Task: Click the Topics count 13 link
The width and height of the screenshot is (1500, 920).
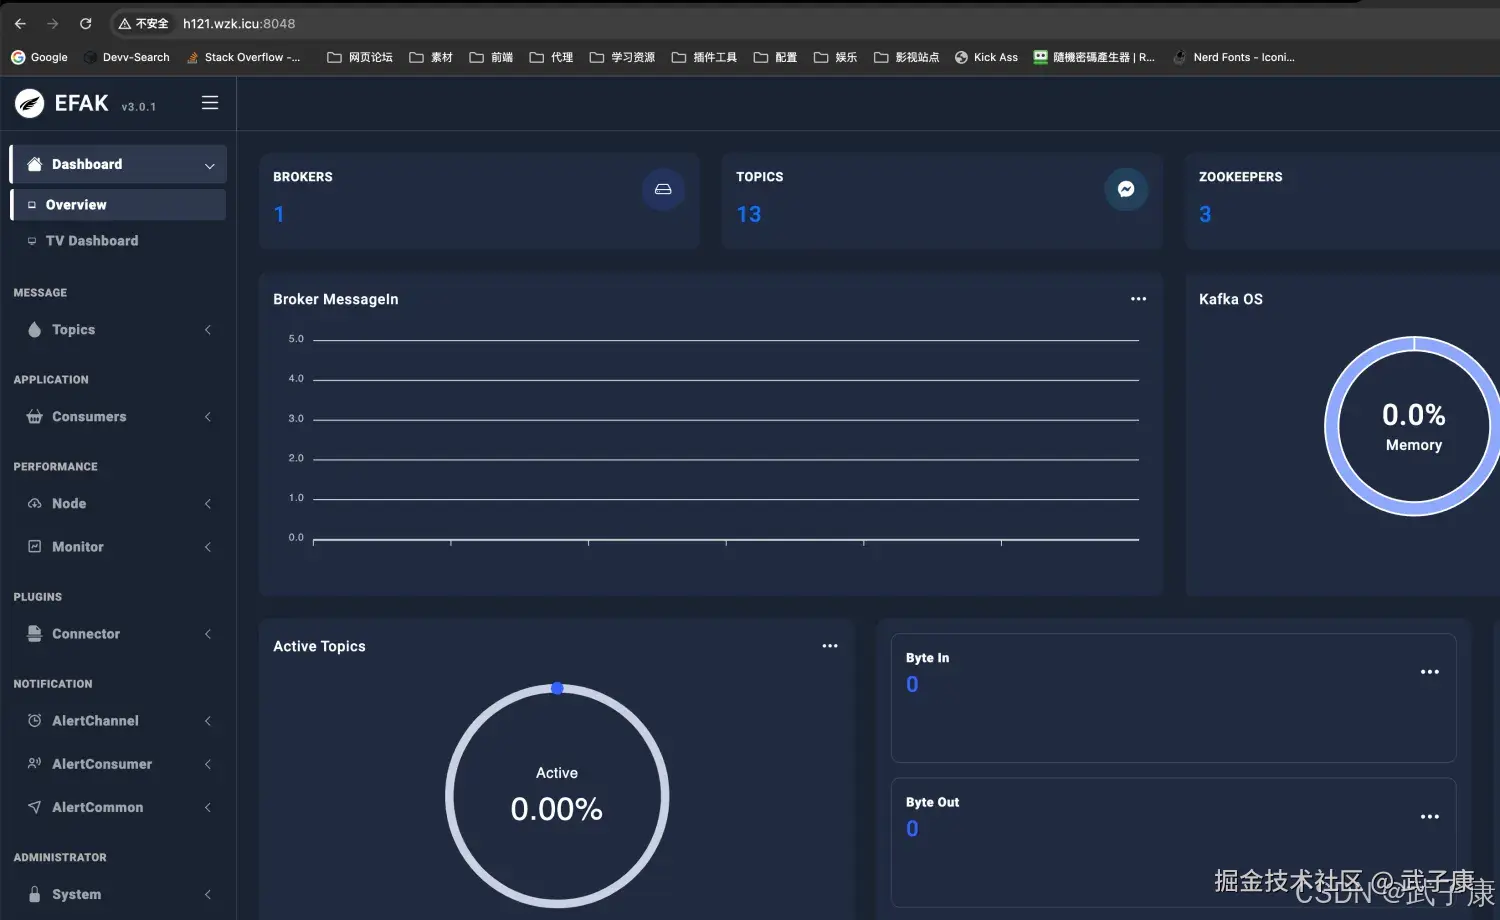Action: coord(749,214)
